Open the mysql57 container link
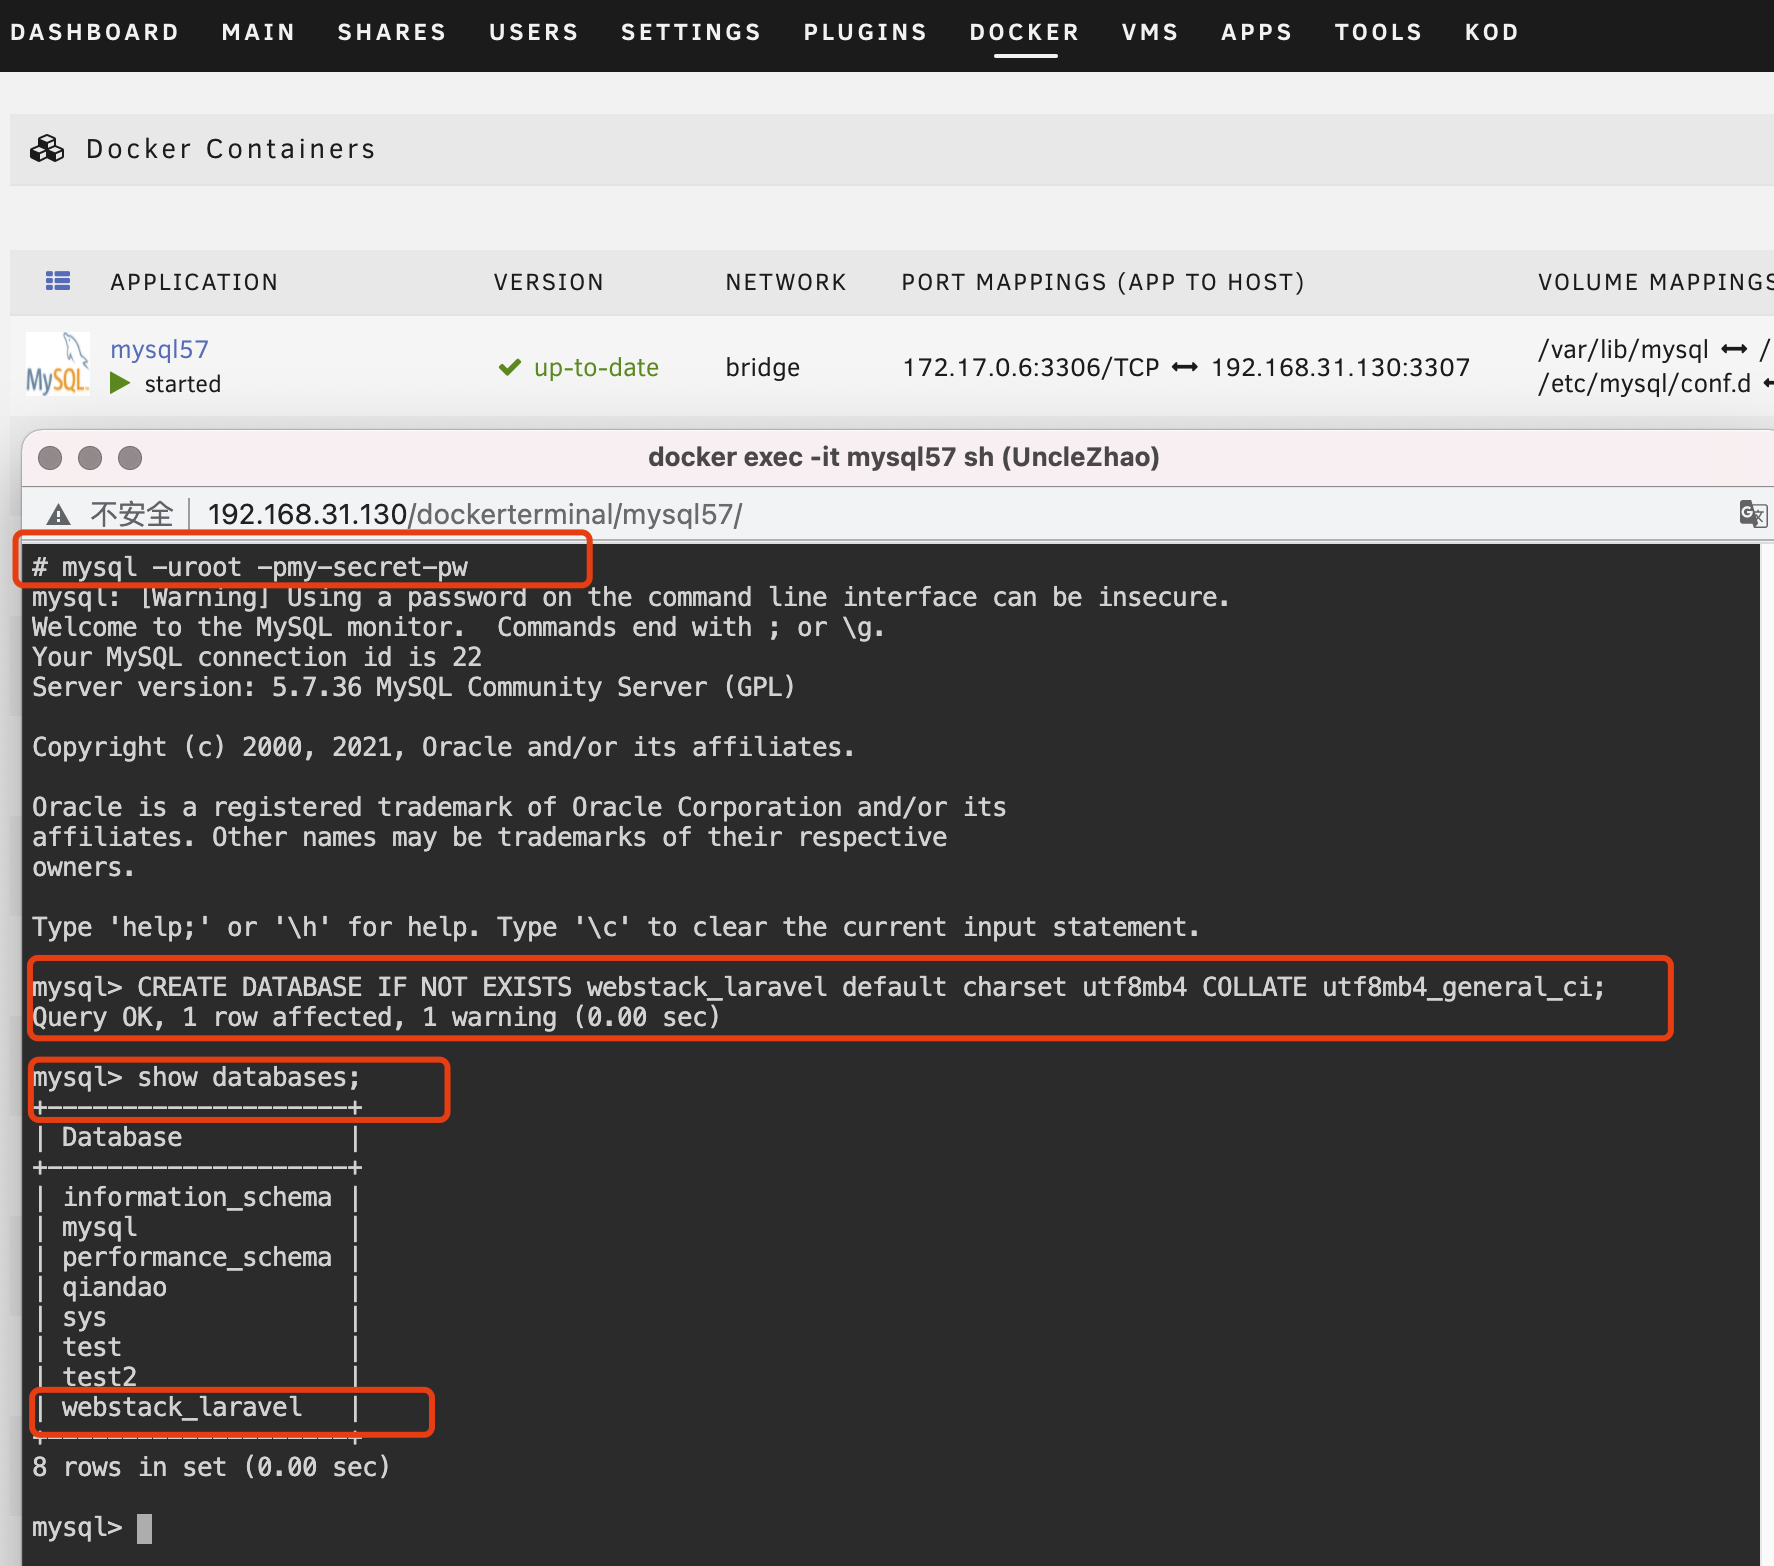The height and width of the screenshot is (1566, 1774). click(x=159, y=349)
